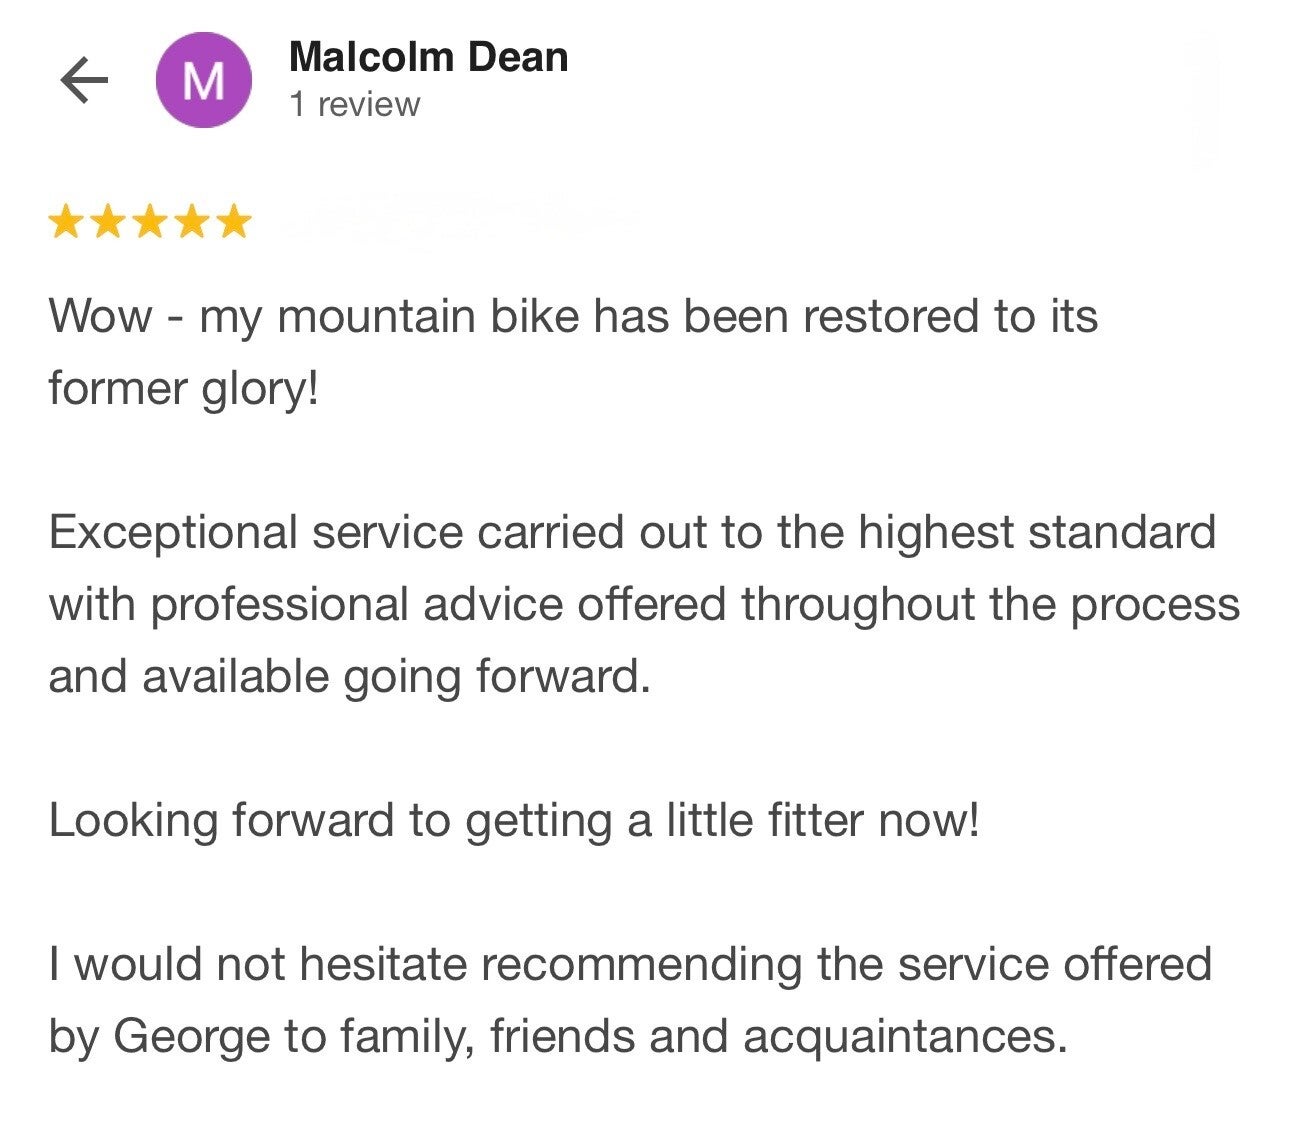Select the "I would not hesitate" line
1290x1121 pixels.
pos(630,965)
